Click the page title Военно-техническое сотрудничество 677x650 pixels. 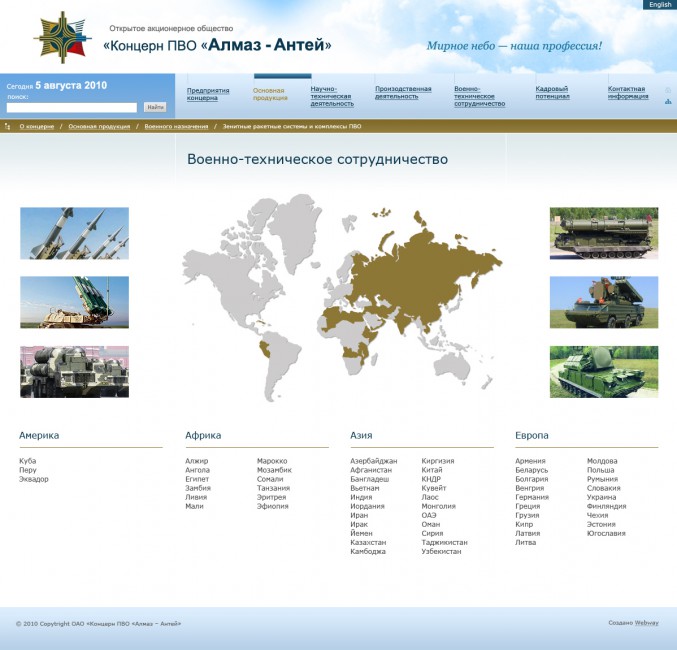point(317,159)
